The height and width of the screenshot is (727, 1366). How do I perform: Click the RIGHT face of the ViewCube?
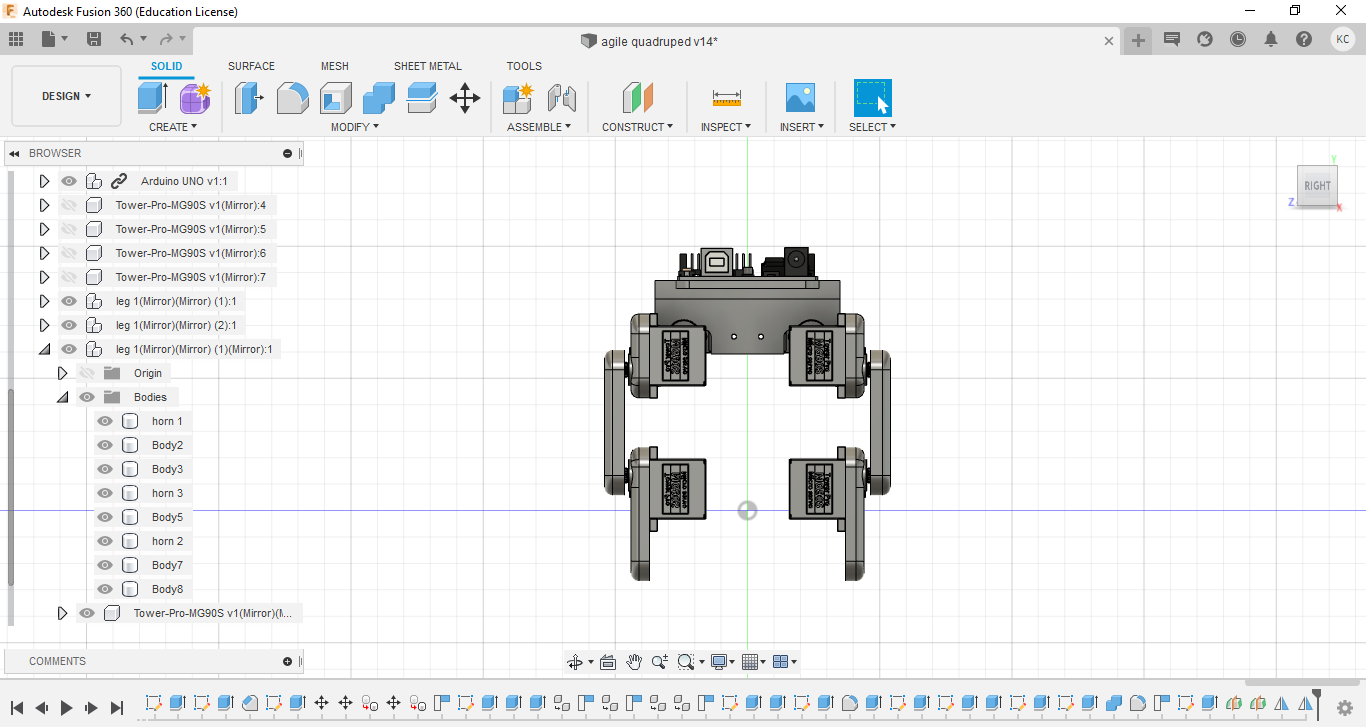[1317, 186]
